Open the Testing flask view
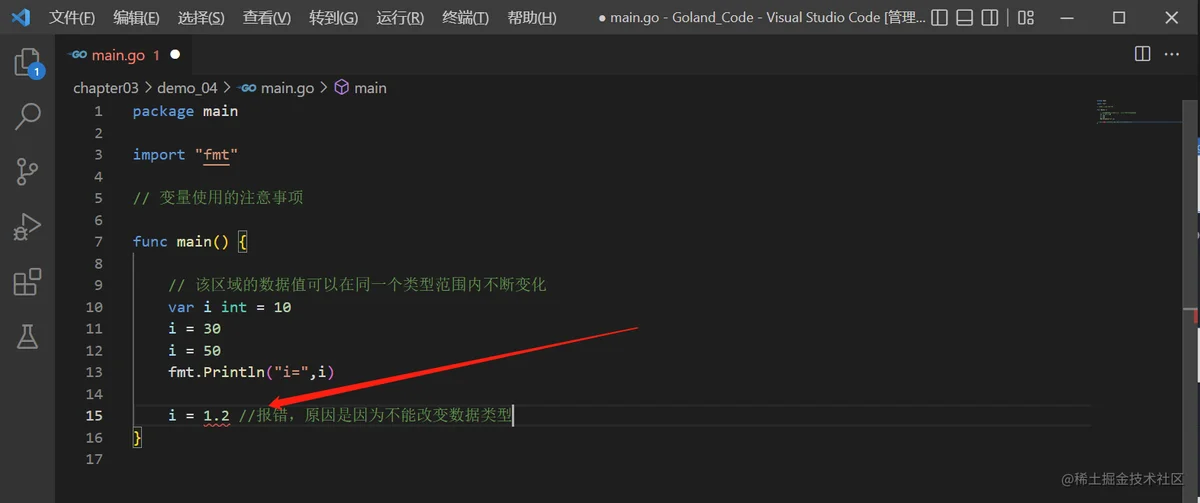The image size is (1200, 503). (x=27, y=336)
